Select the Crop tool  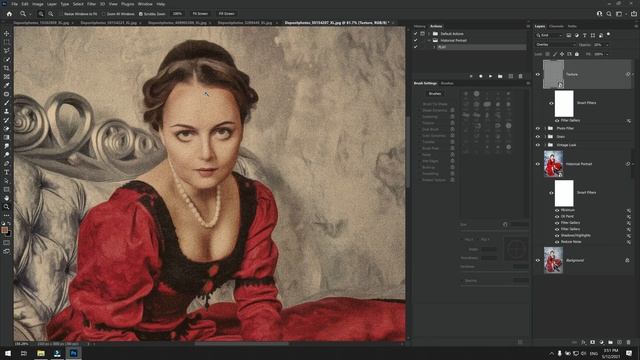click(7, 68)
